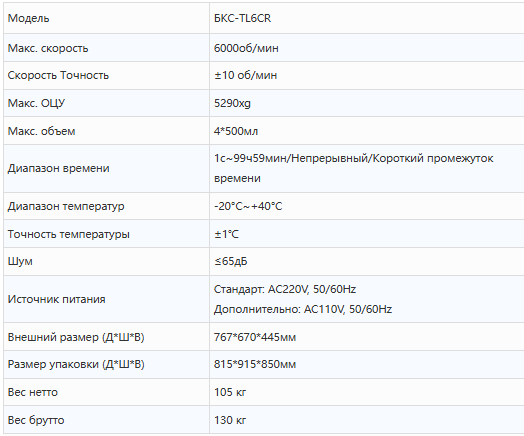Click the Макс. скорость label
The height and width of the screenshot is (436, 524).
click(48, 48)
